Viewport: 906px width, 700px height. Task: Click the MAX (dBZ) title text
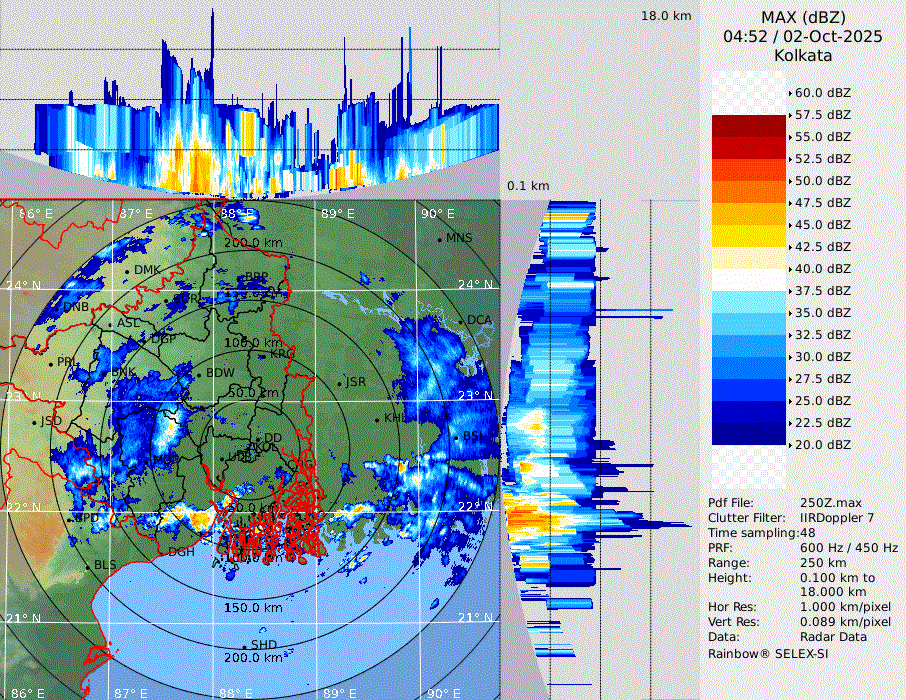(803, 17)
